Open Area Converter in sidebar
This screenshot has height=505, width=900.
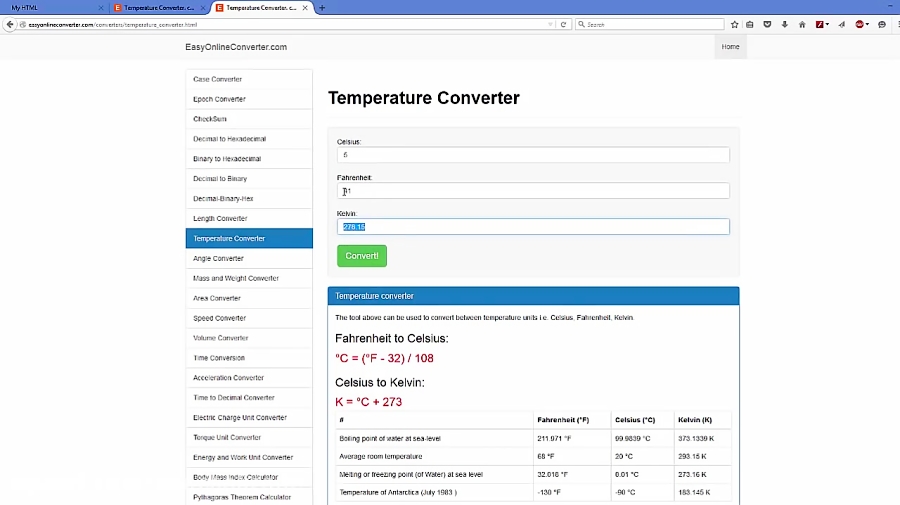tap(249, 298)
